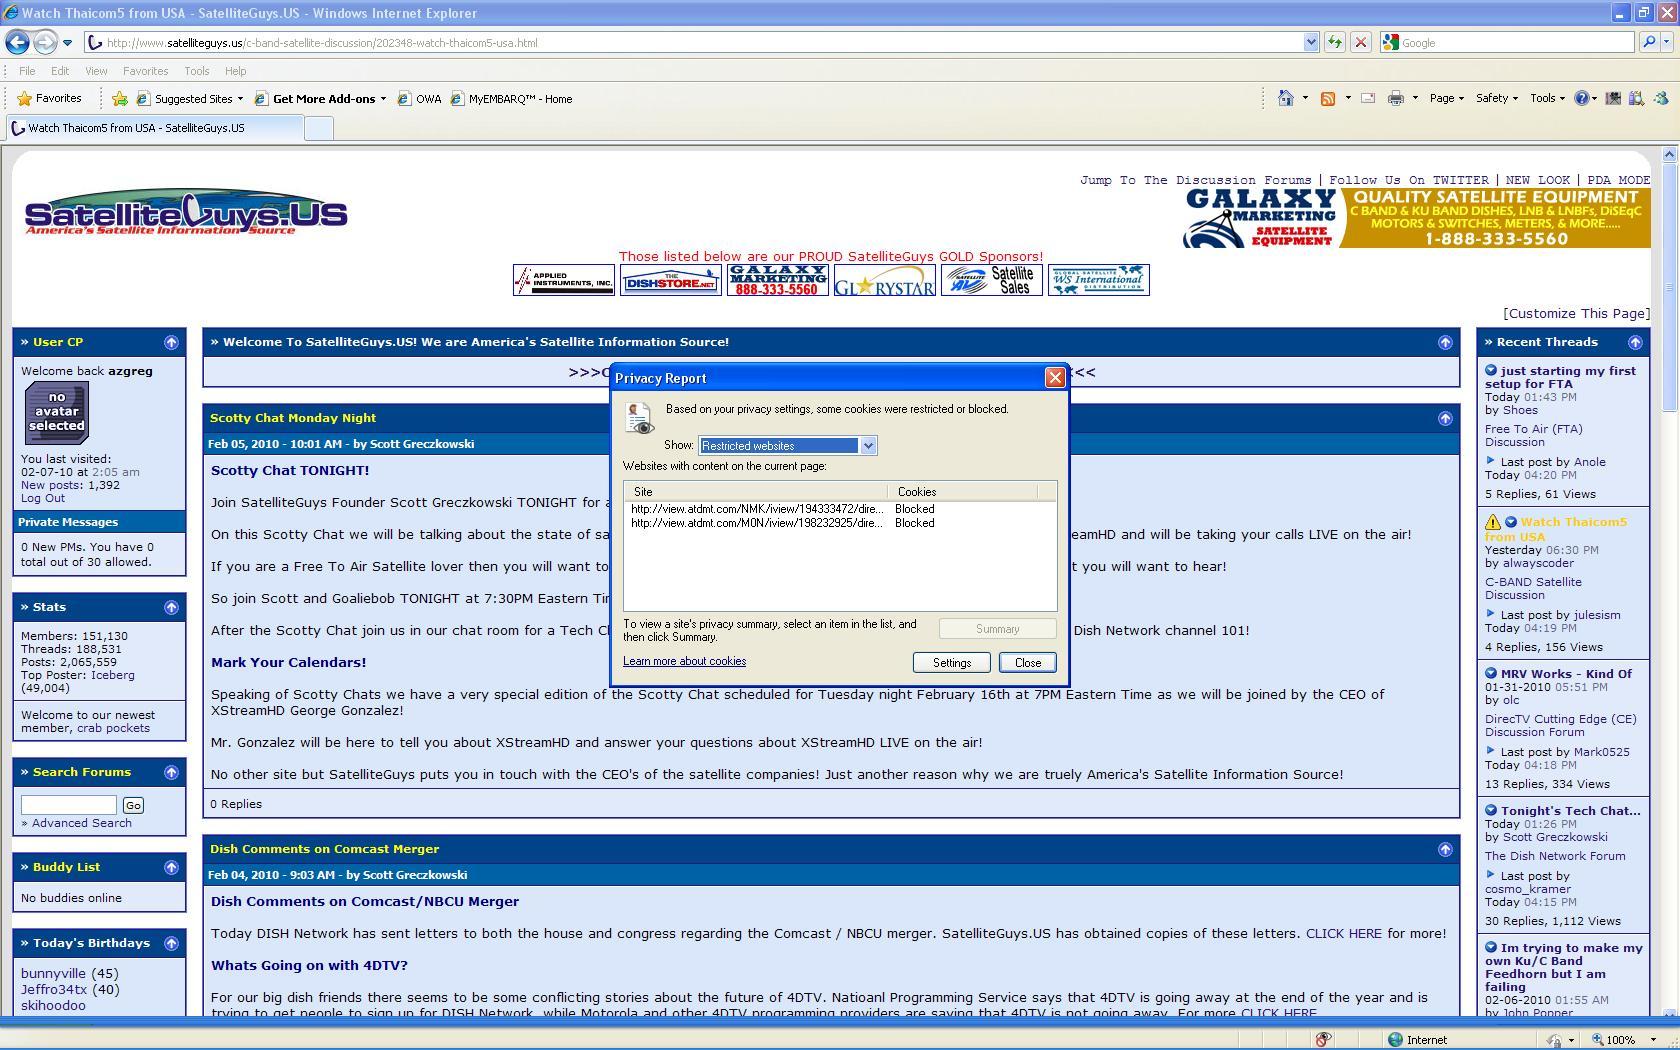The height and width of the screenshot is (1050, 1680).
Task: Select the view.atdmt.com/M0N blocked site row
Action: 839,523
